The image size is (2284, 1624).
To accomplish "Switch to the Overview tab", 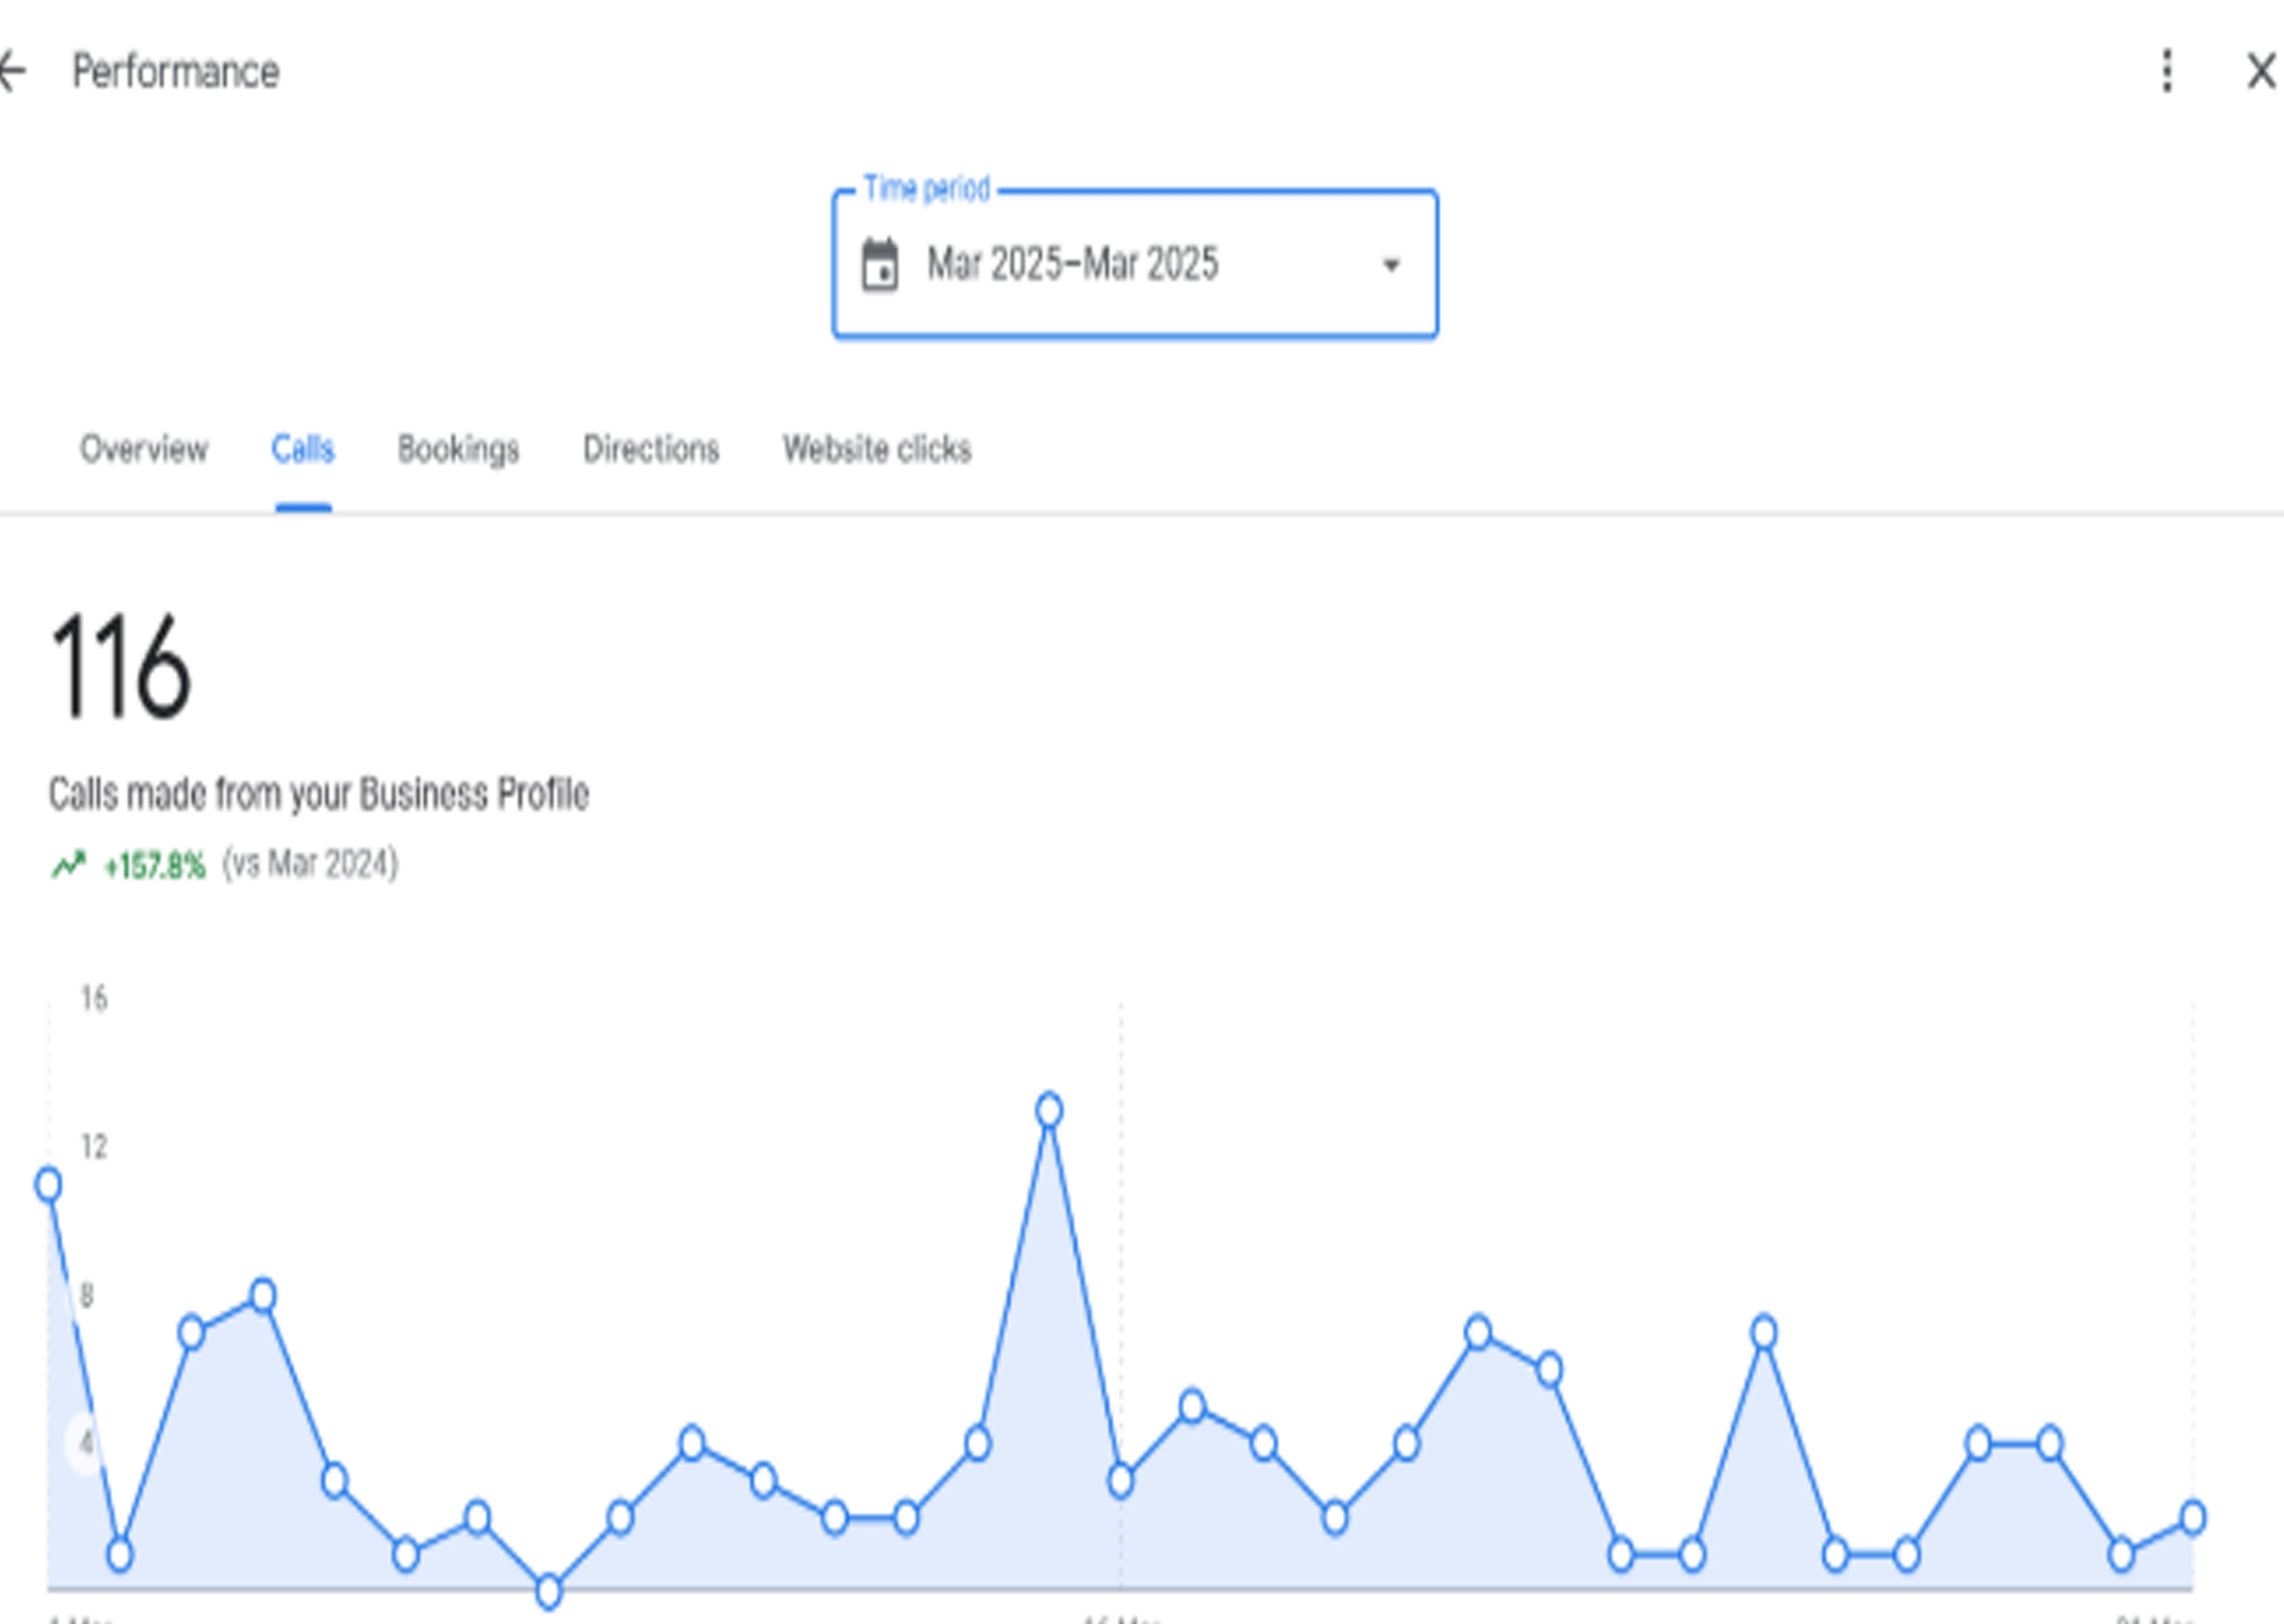I will (x=144, y=449).
